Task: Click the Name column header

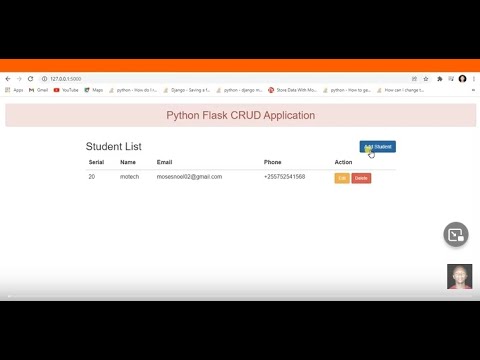Action: 128,162
